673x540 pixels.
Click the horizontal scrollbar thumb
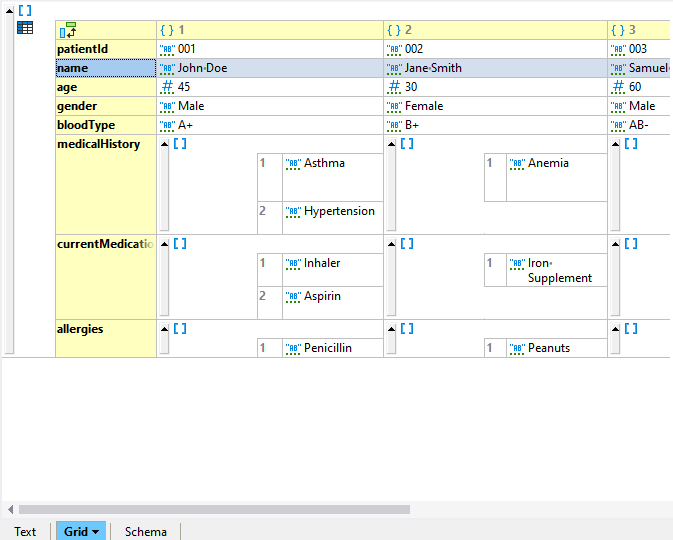213,509
